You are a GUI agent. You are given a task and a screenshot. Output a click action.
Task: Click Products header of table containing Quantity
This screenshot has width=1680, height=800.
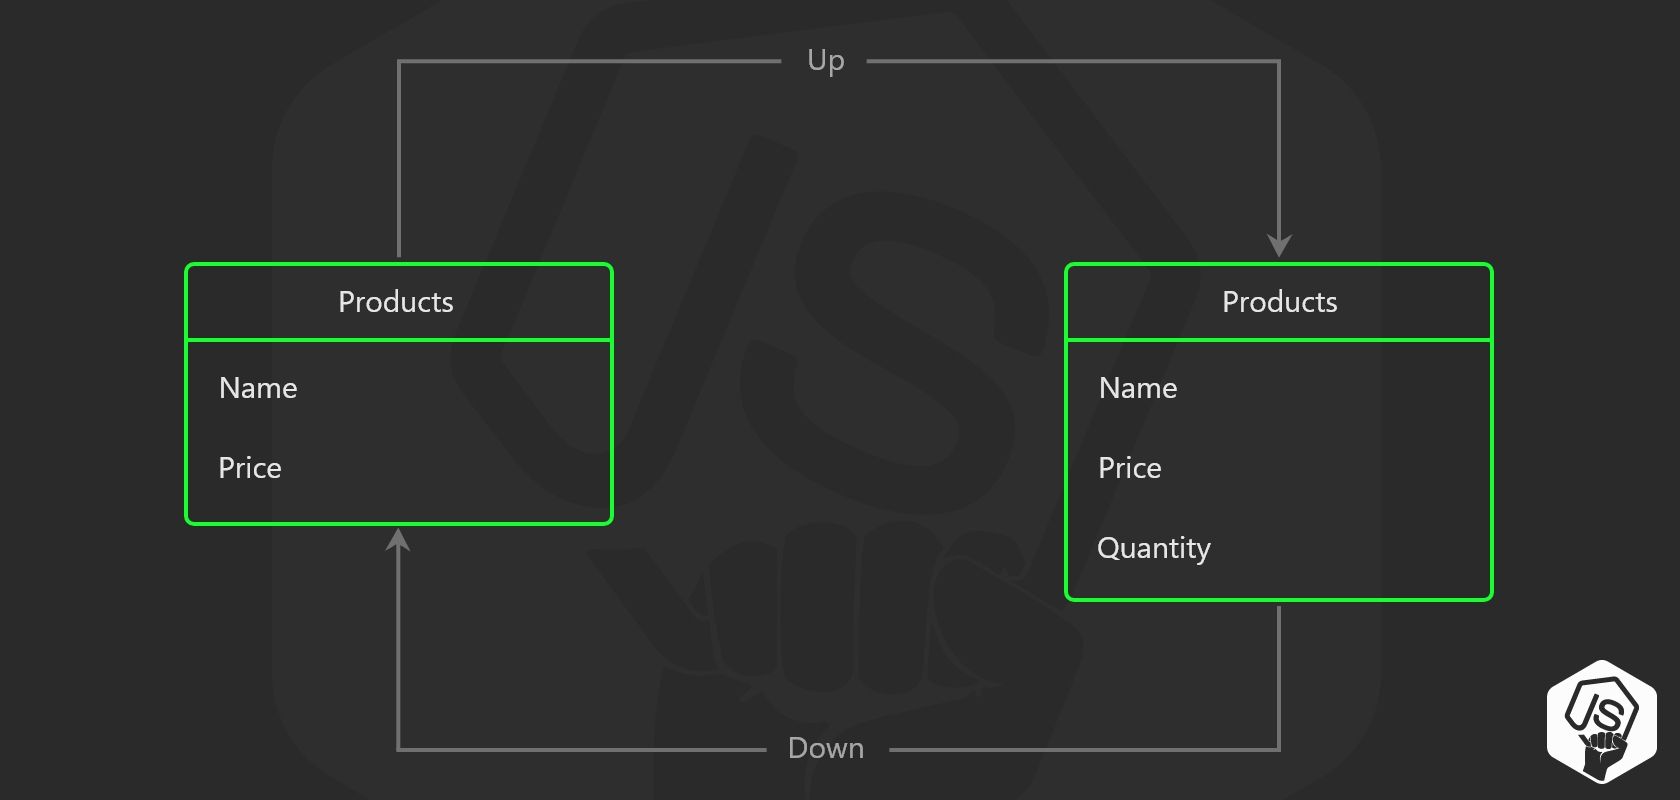[x=1279, y=302]
